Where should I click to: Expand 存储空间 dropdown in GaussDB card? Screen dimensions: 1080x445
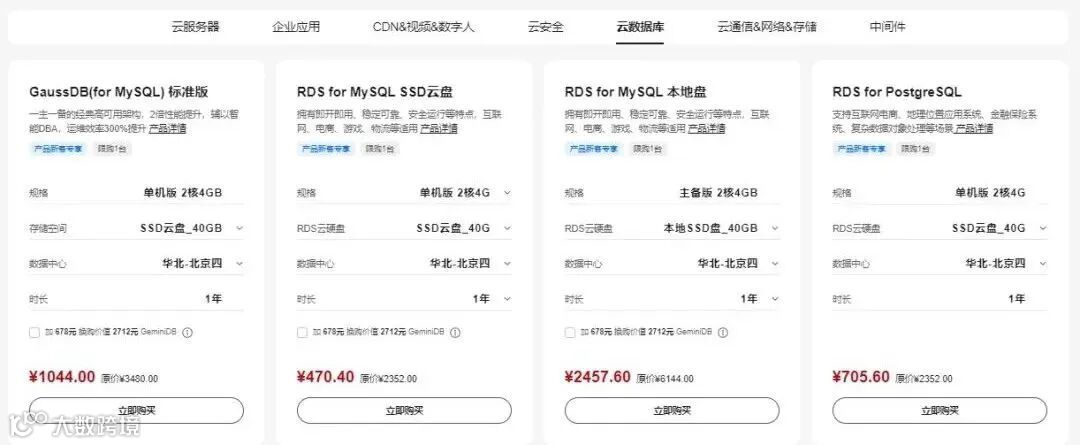click(239, 229)
